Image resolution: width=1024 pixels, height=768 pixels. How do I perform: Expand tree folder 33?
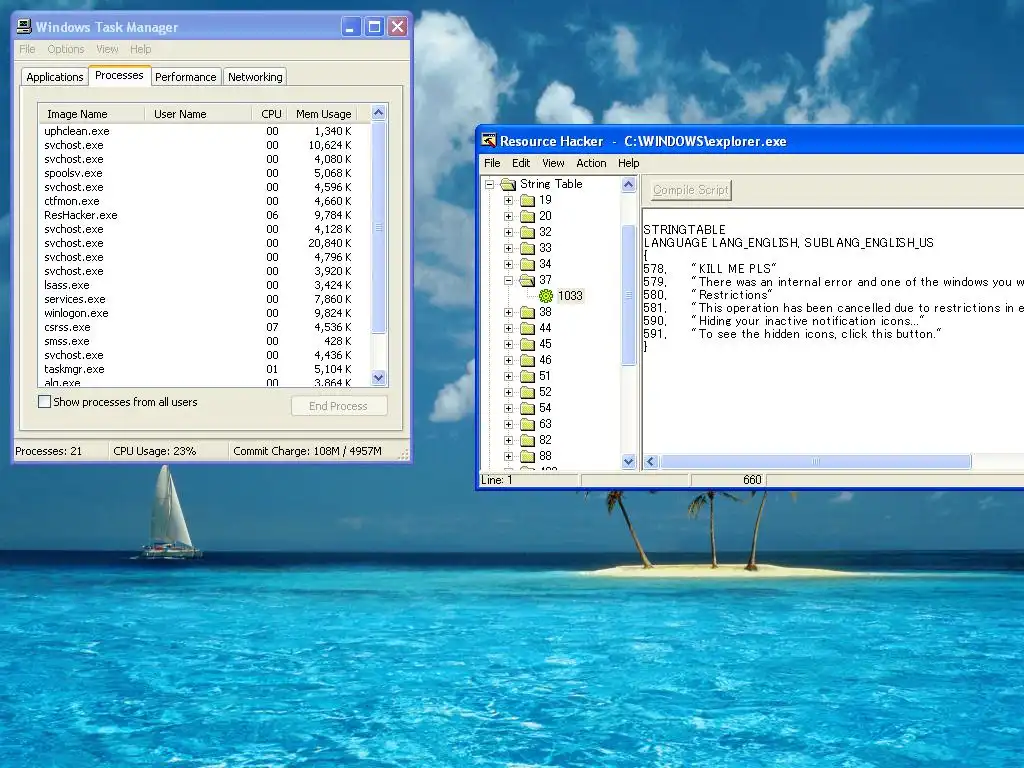(508, 248)
